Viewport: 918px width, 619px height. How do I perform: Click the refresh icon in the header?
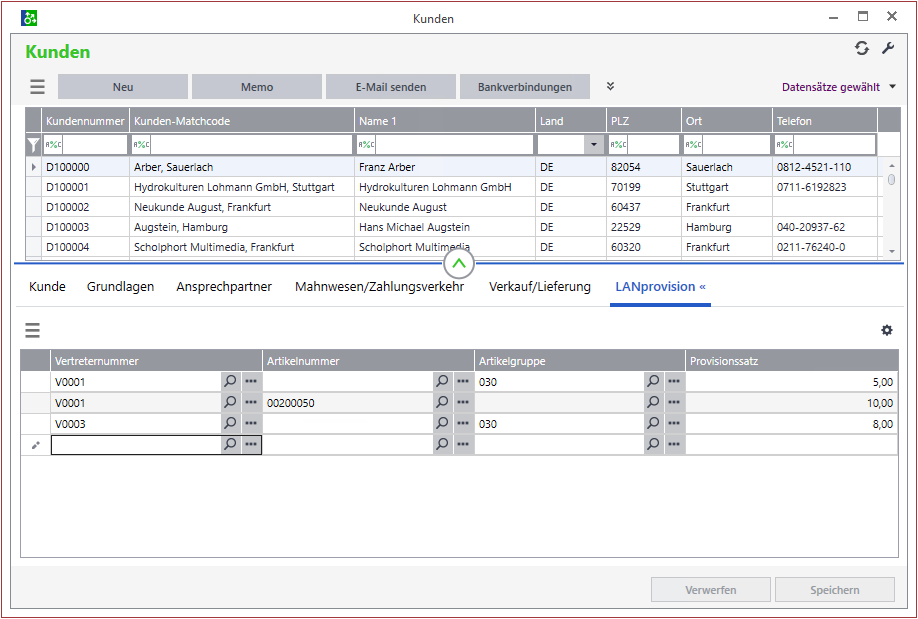861,49
